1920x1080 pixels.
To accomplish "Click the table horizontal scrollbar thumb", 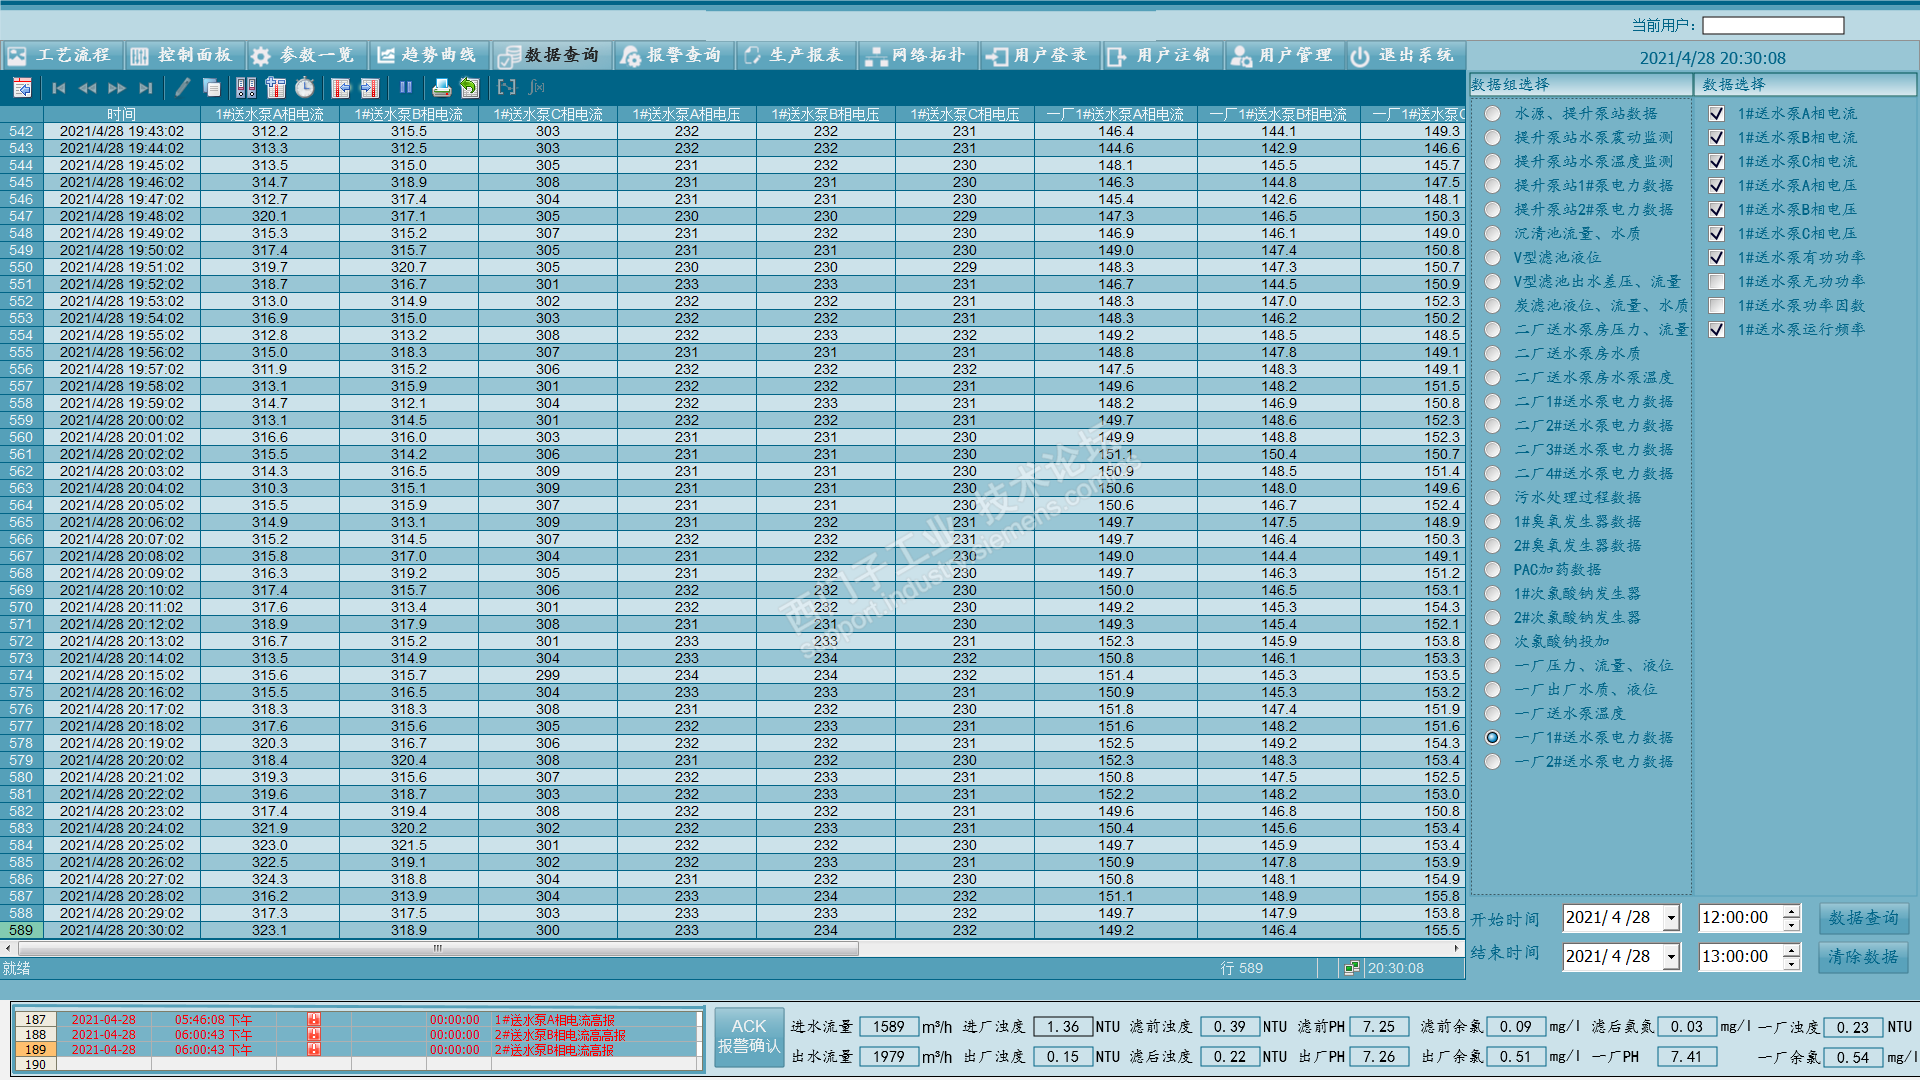I will coord(437,948).
